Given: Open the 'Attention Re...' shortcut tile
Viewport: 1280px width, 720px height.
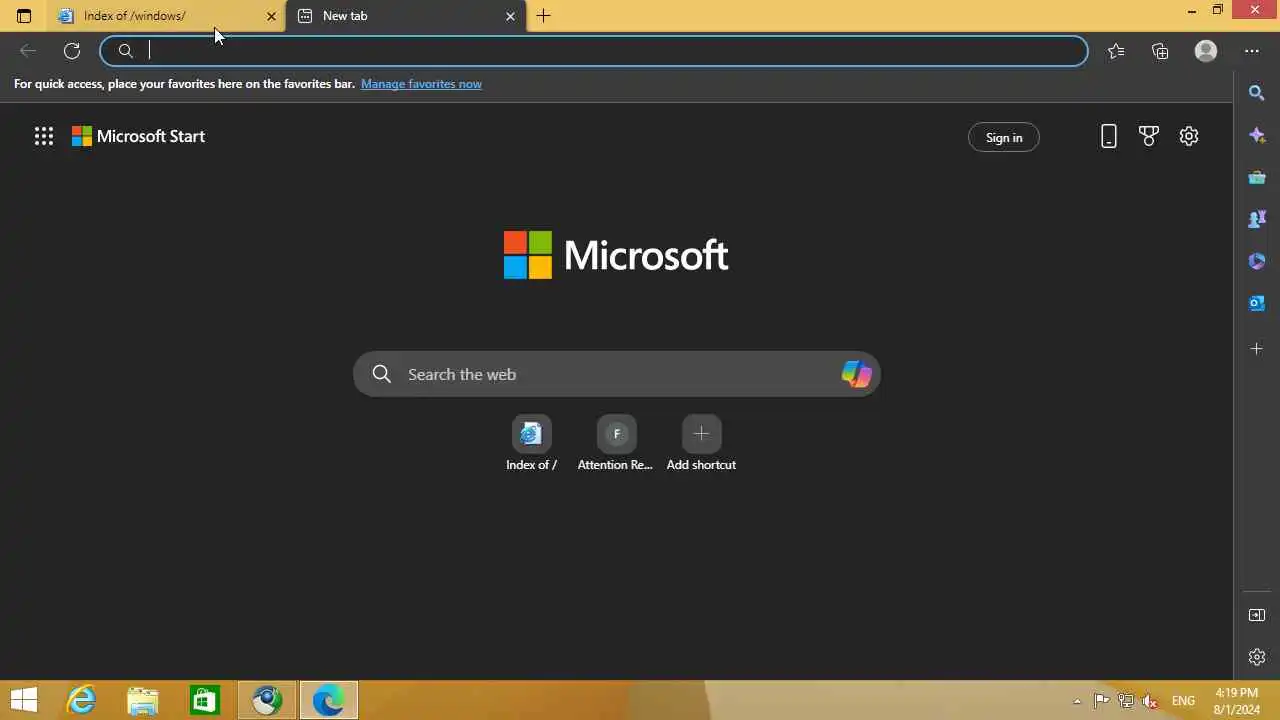Looking at the screenshot, I should [616, 444].
